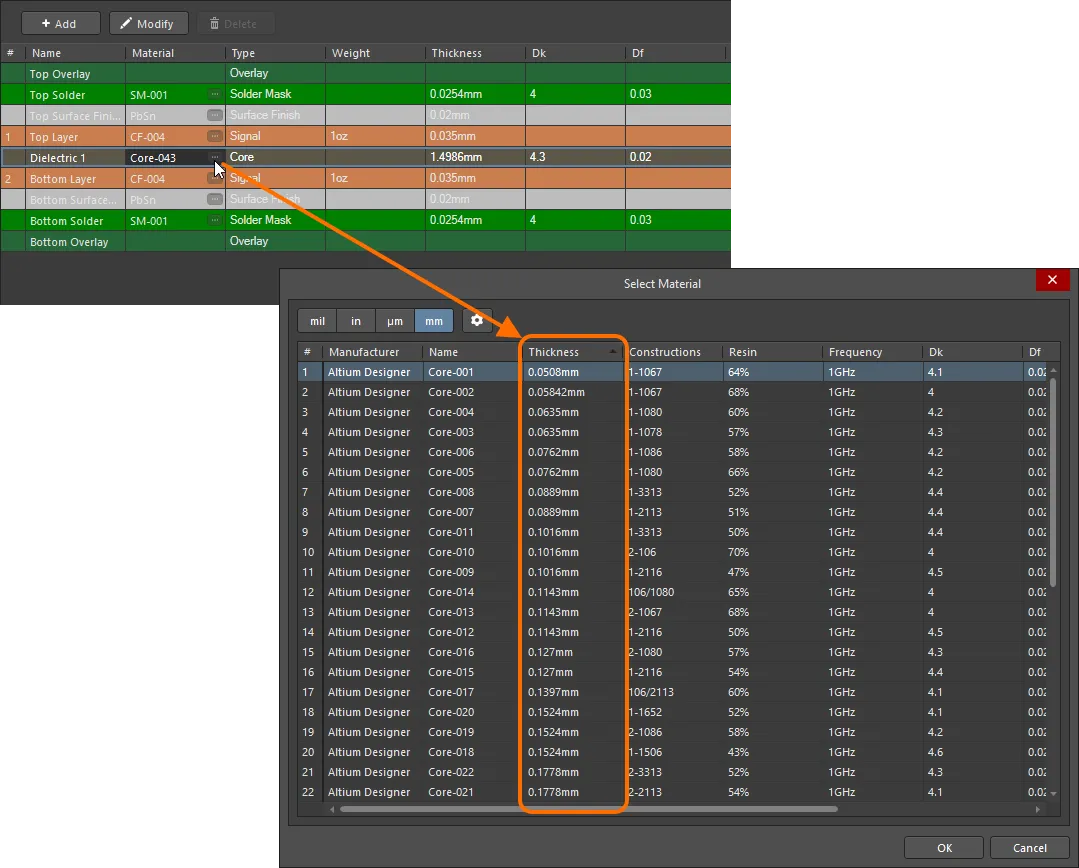
Task: Sort by Manufacturer column header
Action: [373, 352]
